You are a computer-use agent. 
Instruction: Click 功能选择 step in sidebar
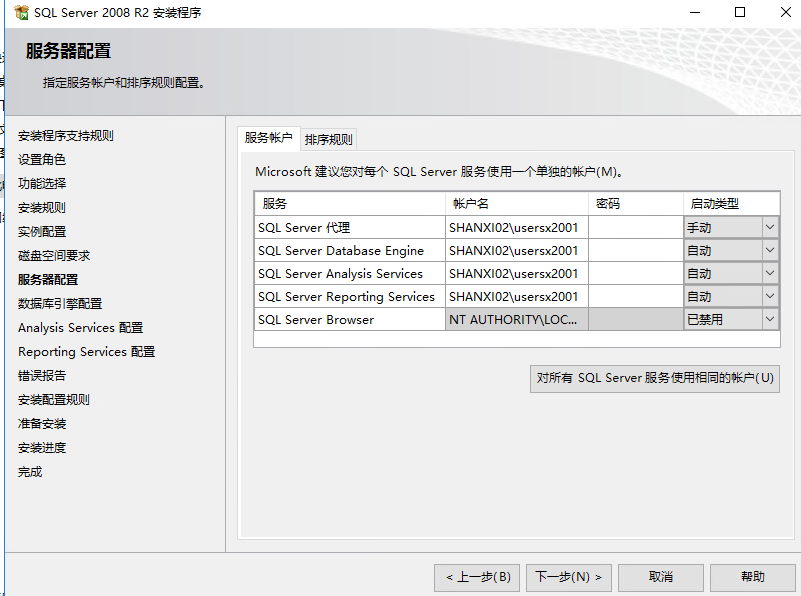(x=42, y=184)
